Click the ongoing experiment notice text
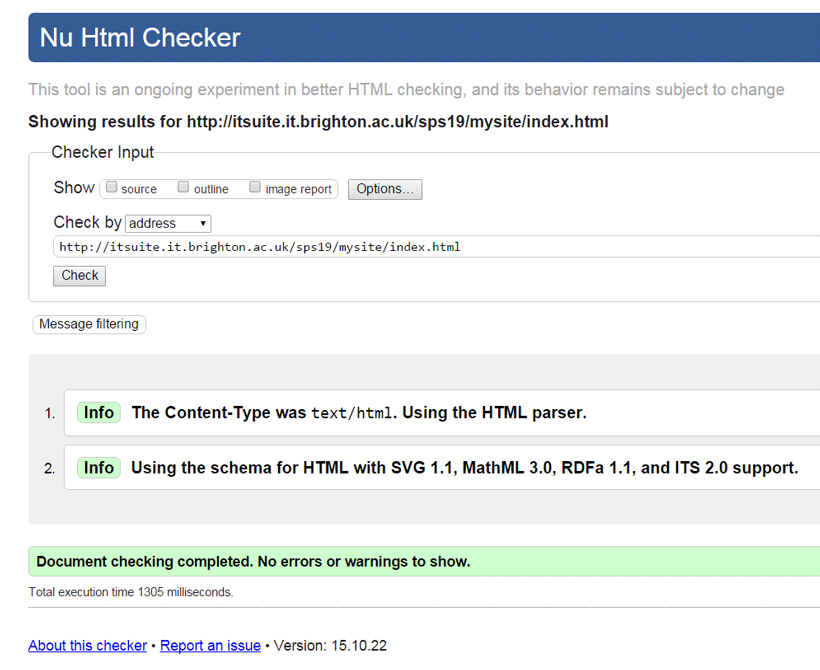Screen dimensions: 820x670 [406, 89]
